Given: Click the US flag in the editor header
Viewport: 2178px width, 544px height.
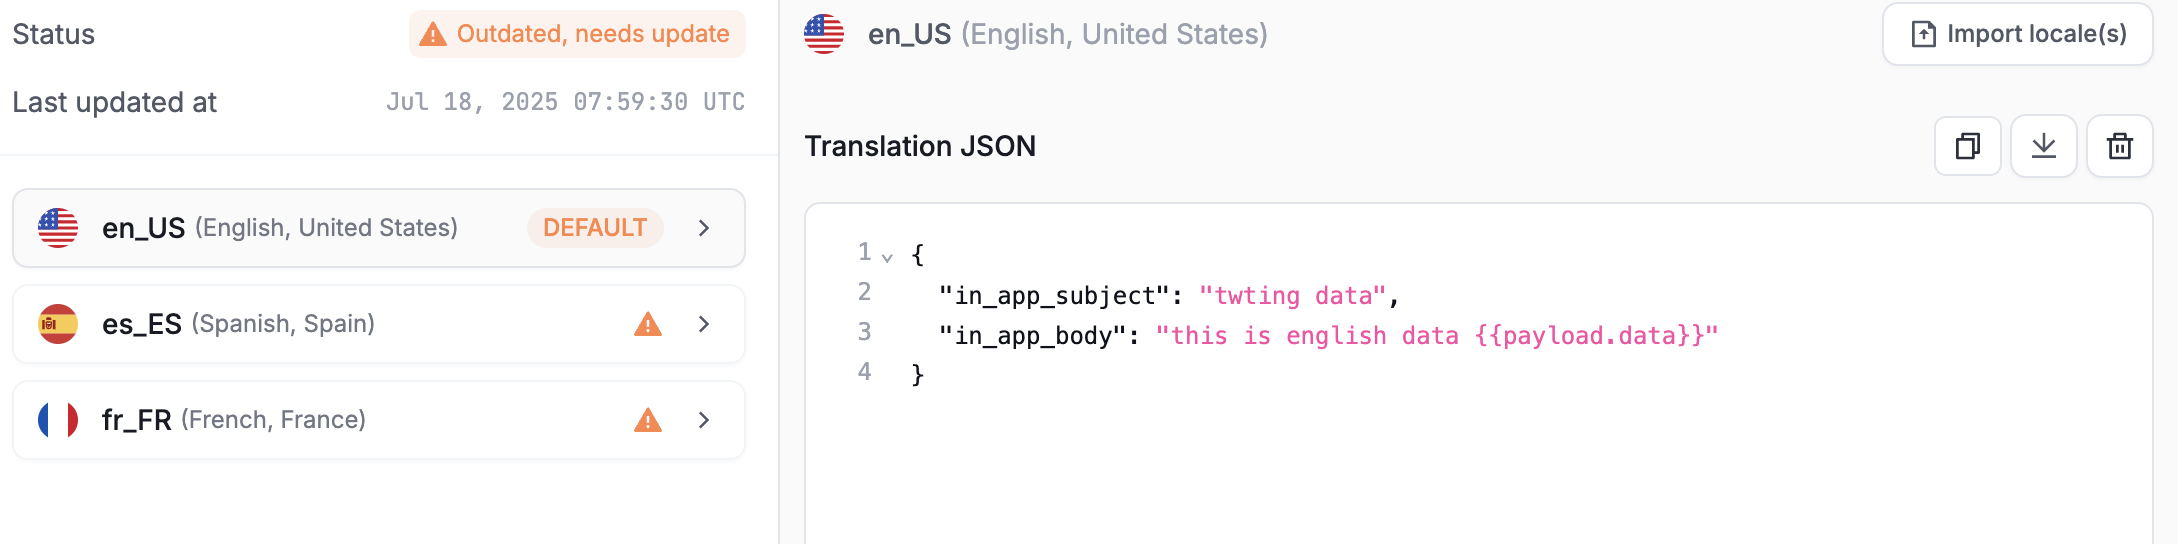Looking at the screenshot, I should (x=824, y=34).
